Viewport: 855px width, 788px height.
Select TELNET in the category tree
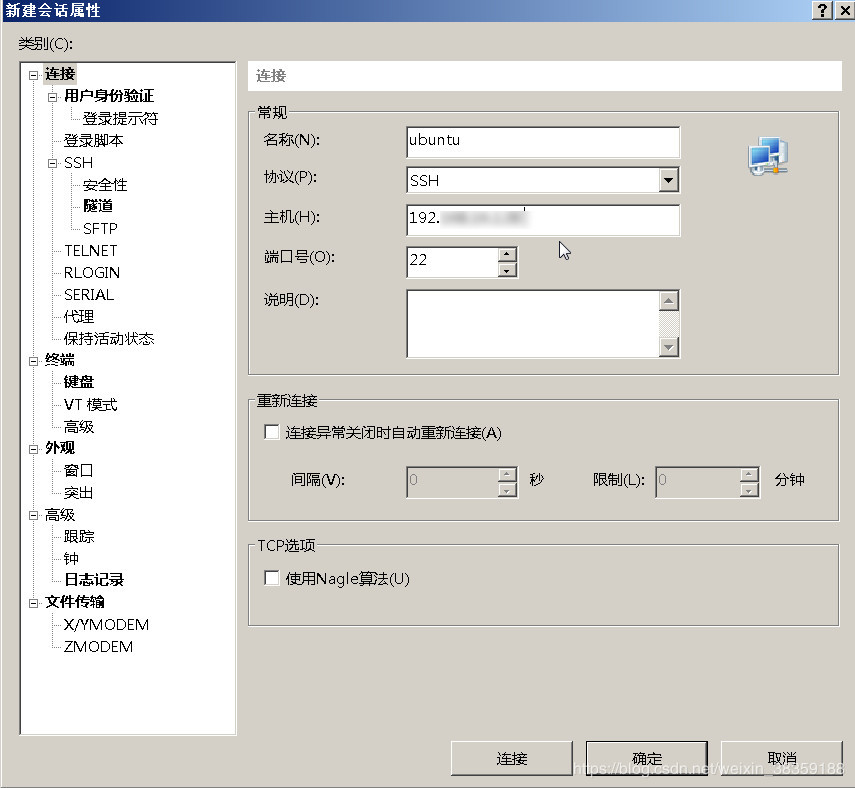pyautogui.click(x=91, y=250)
